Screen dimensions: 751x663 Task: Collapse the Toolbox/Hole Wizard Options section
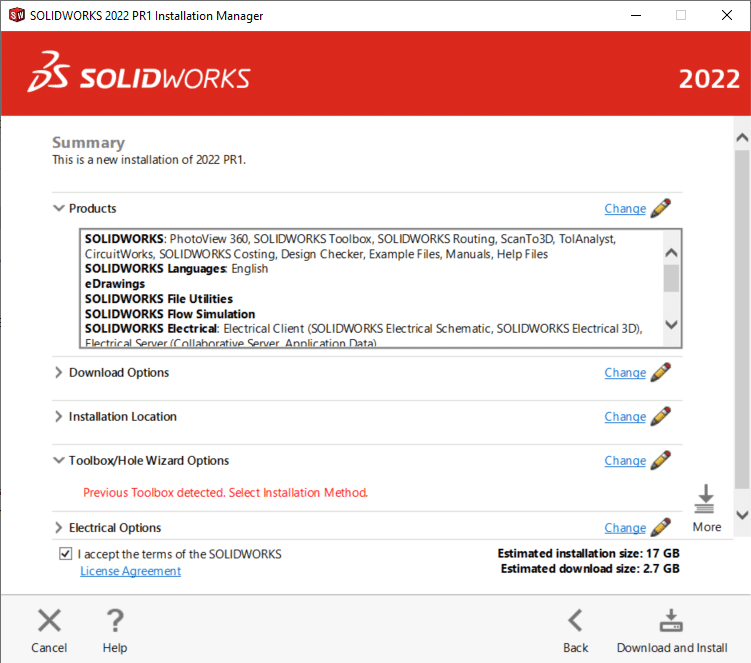58,461
